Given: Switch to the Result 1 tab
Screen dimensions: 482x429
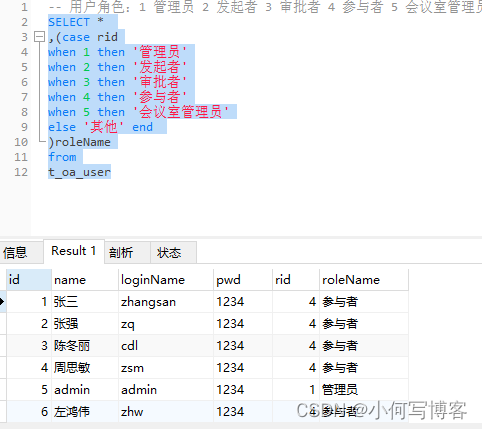Looking at the screenshot, I should point(74,251).
